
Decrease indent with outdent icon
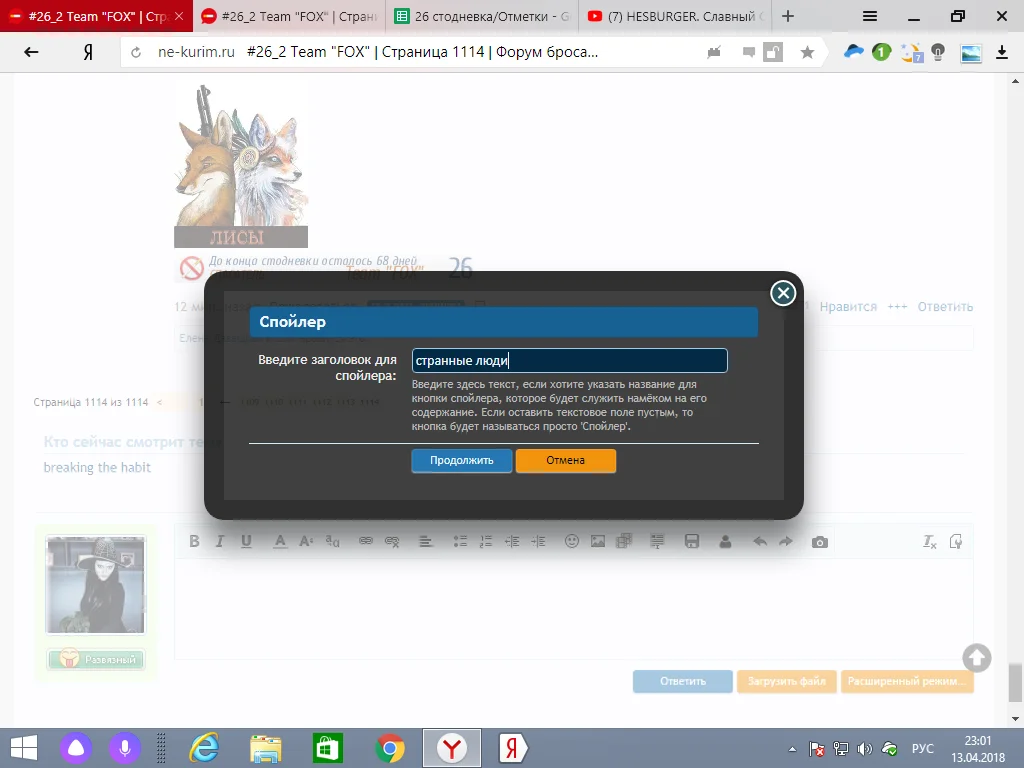(512, 541)
